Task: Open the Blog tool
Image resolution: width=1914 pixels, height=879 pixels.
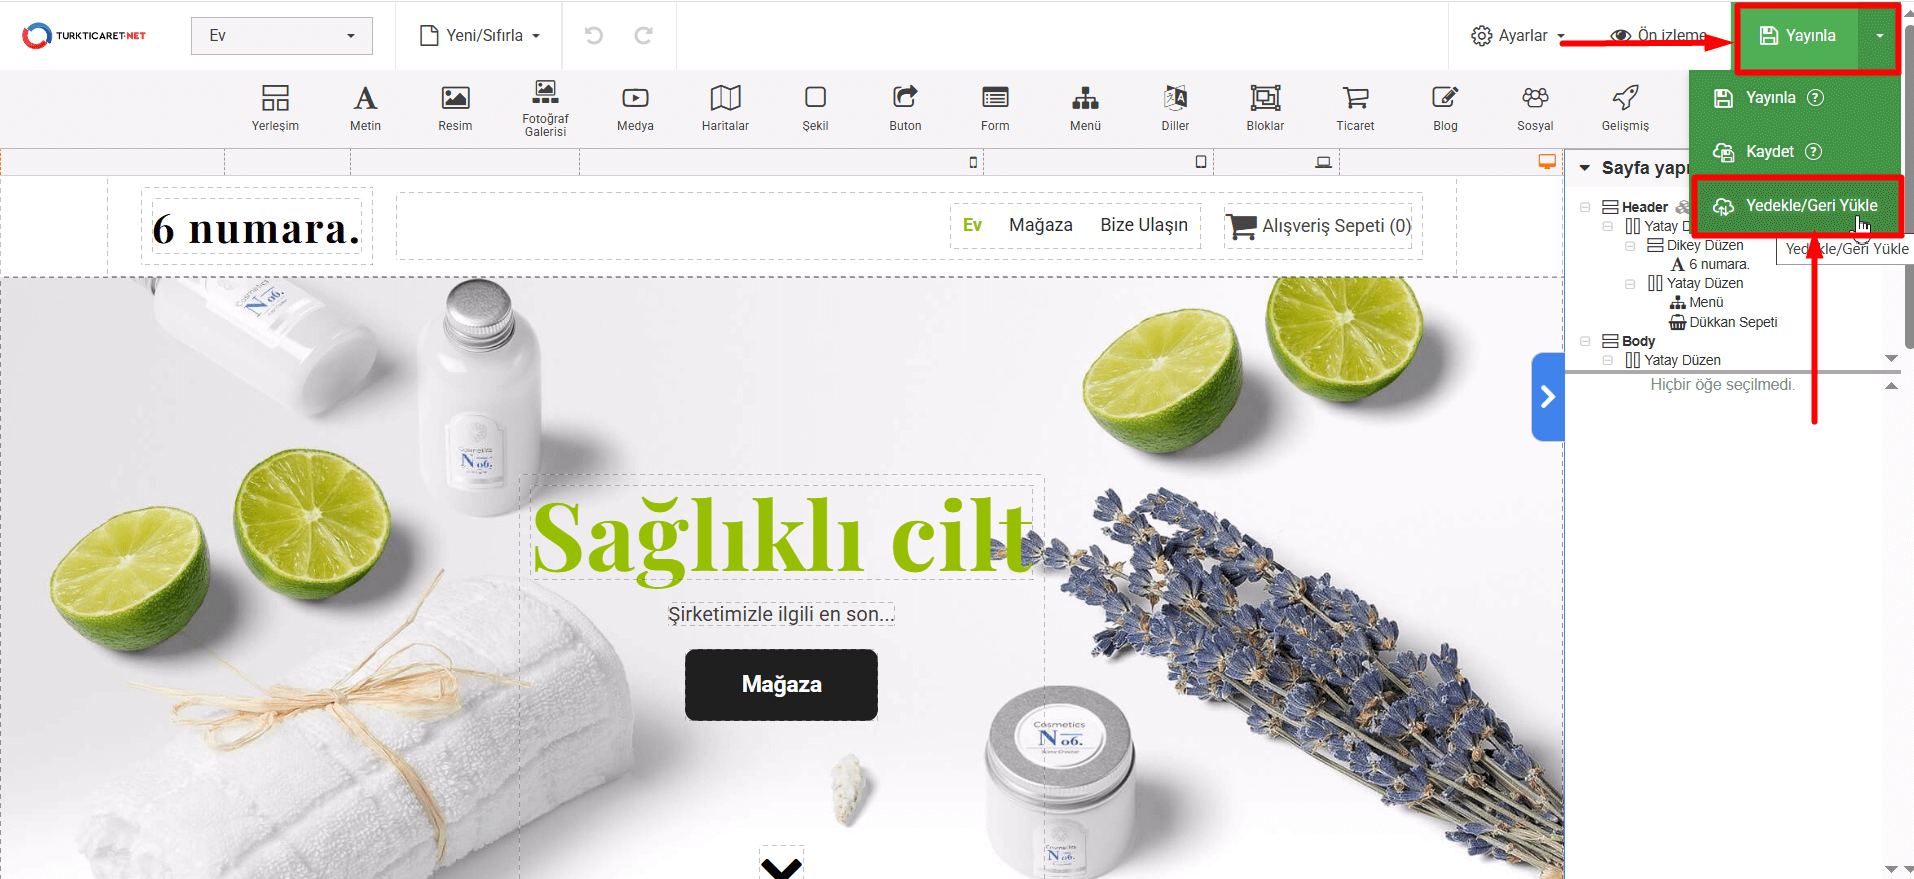Action: coord(1445,107)
